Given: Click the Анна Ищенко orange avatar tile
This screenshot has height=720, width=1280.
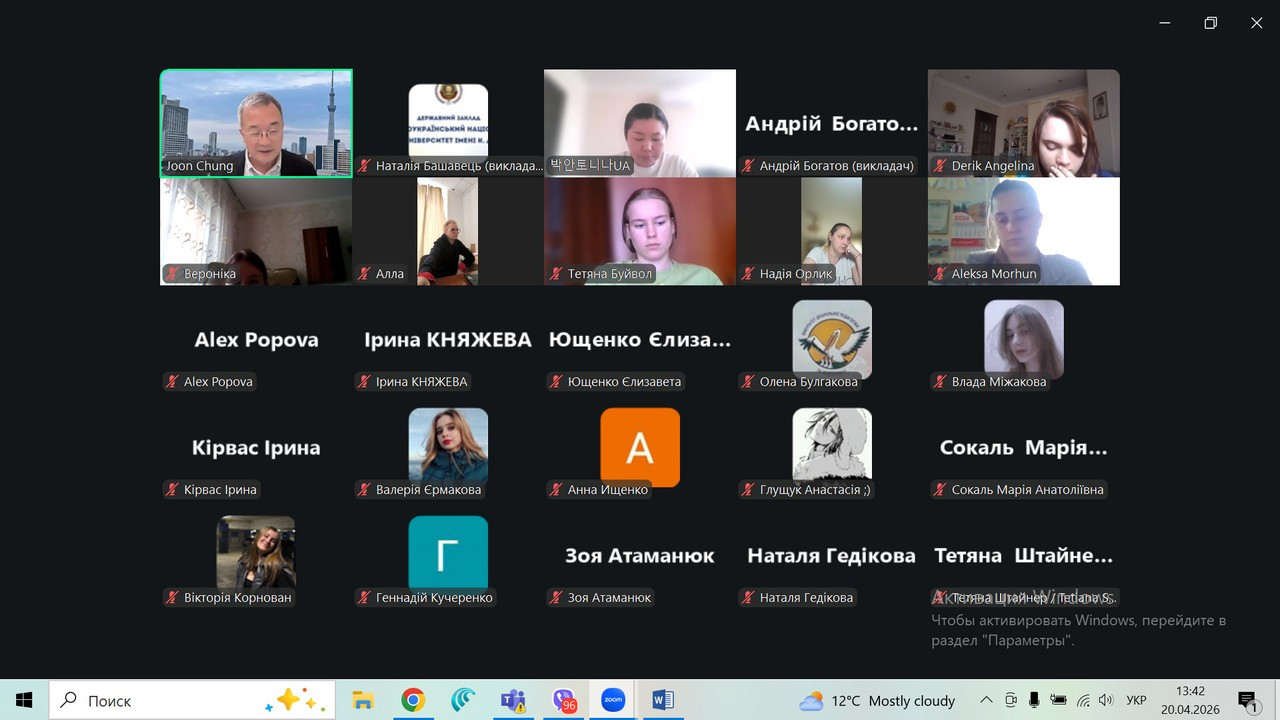Looking at the screenshot, I should 640,447.
